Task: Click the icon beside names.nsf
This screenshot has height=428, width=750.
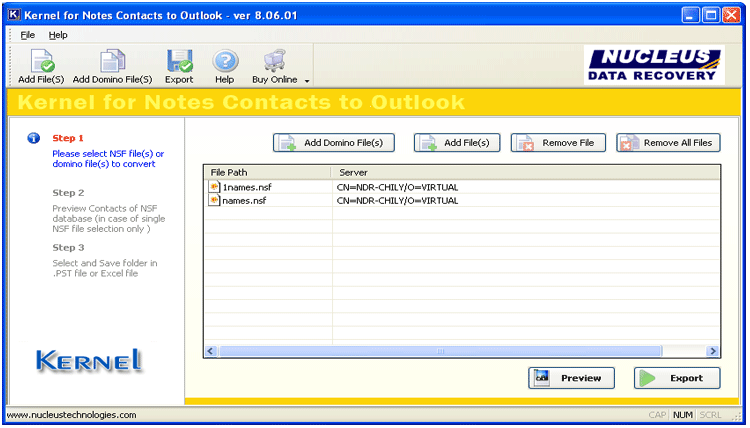Action: [x=214, y=200]
